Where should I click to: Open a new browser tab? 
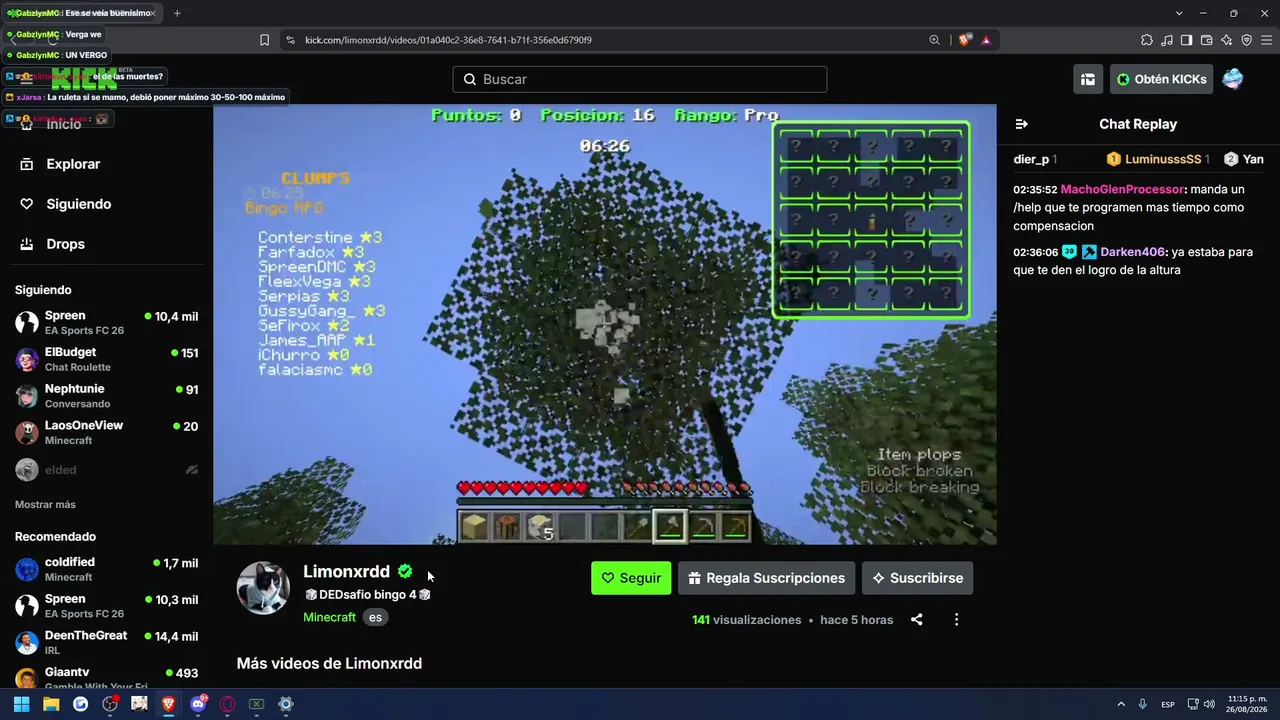[177, 13]
